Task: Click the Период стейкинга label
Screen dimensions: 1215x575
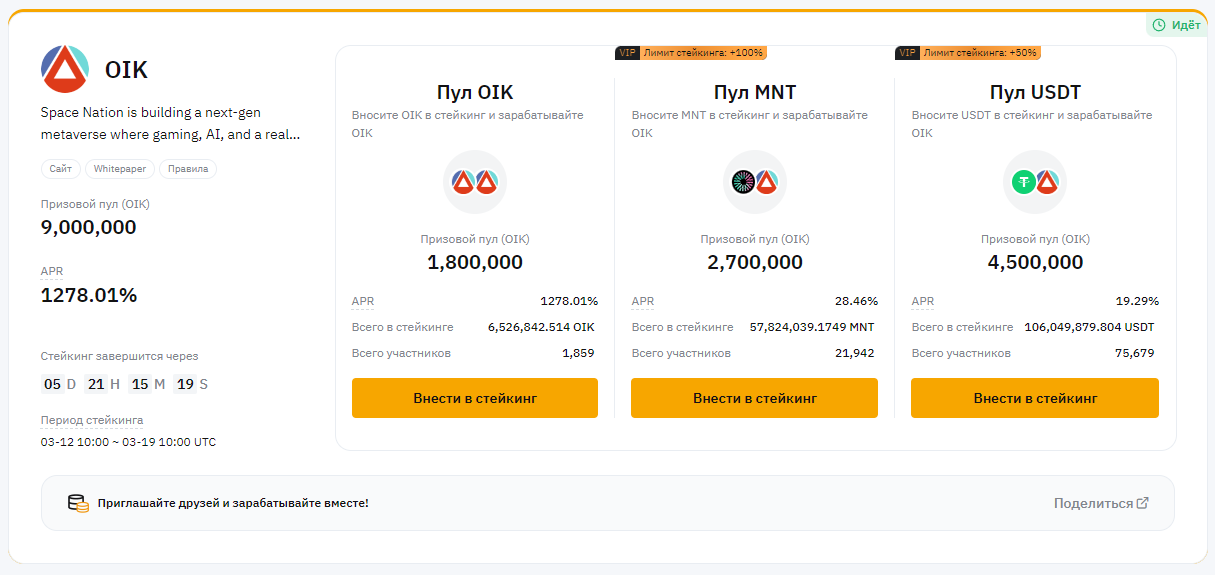Action: click(92, 420)
